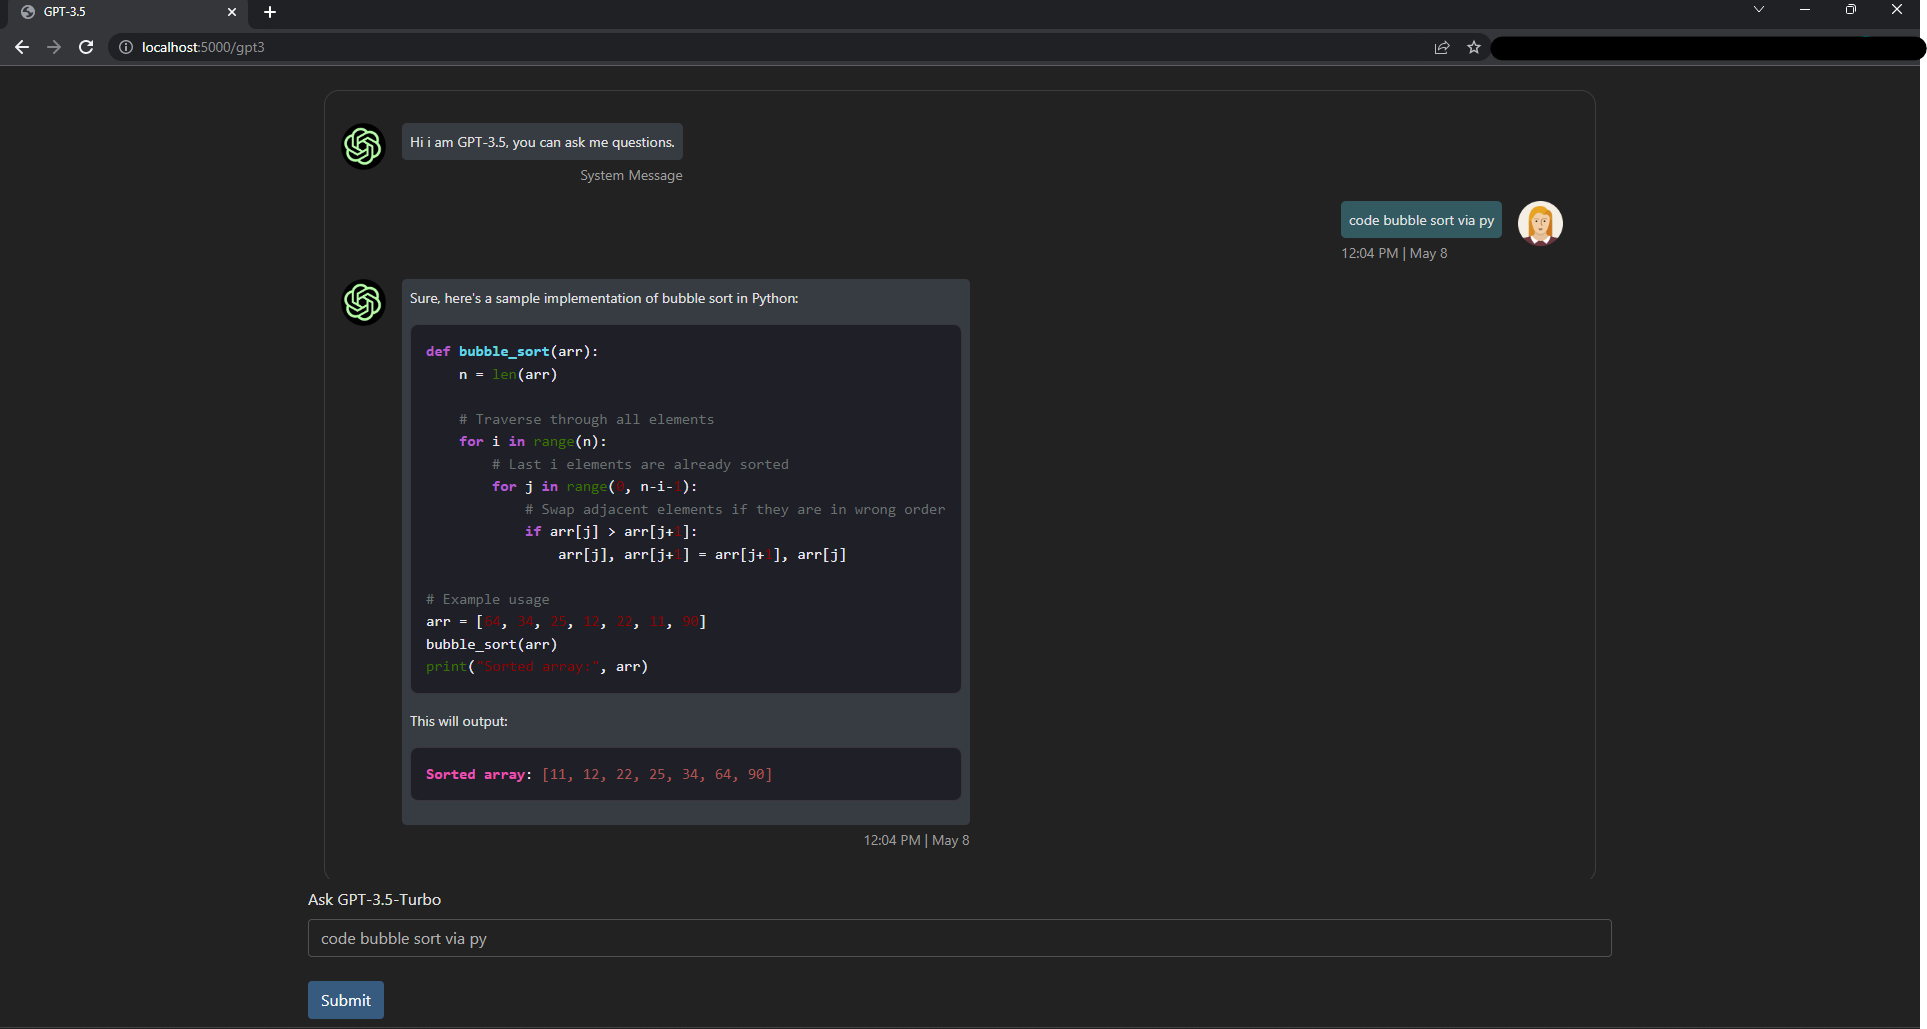Click 'Sure, here's a sample implementation' sentence

[604, 298]
